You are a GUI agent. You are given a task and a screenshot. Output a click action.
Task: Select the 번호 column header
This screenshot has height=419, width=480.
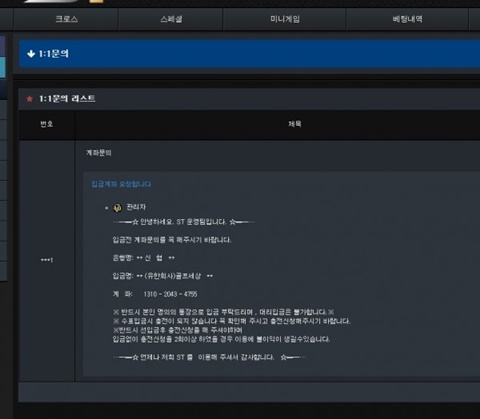pyautogui.click(x=47, y=124)
